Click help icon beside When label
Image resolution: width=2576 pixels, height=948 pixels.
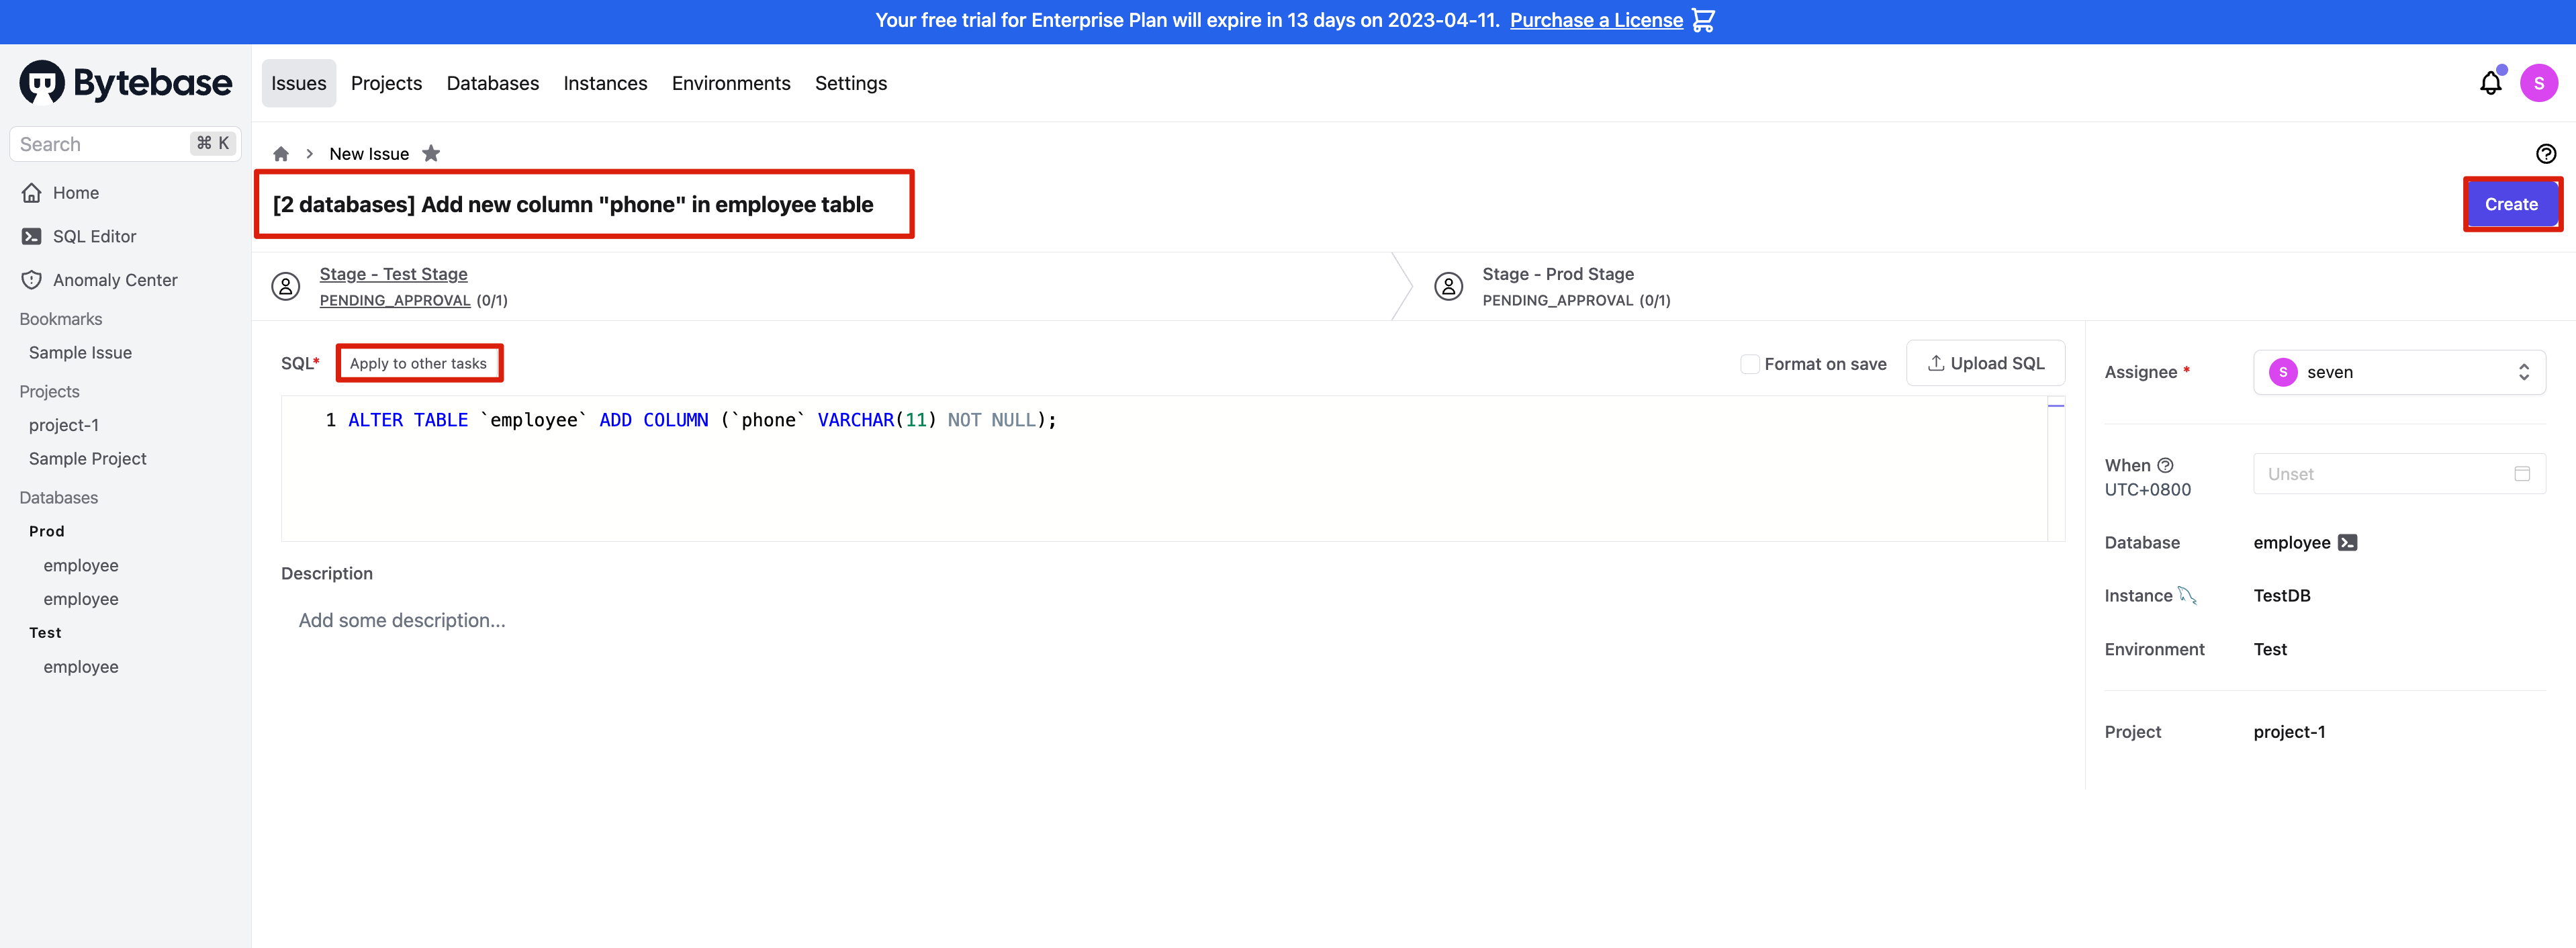click(x=2165, y=465)
